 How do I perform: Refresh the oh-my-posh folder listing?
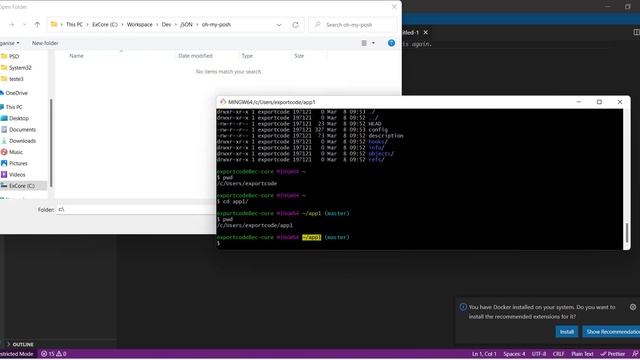[296, 25]
